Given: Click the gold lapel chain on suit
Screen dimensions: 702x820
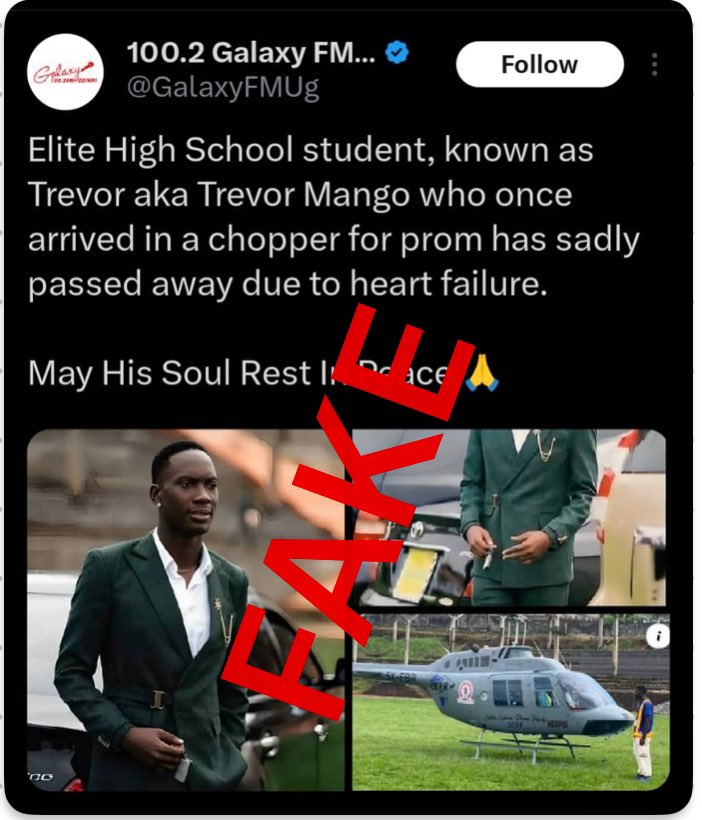Looking at the screenshot, I should [225, 622].
